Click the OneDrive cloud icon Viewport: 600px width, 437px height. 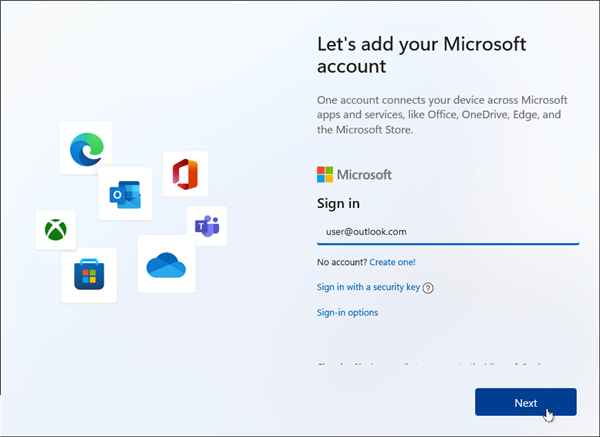[166, 265]
